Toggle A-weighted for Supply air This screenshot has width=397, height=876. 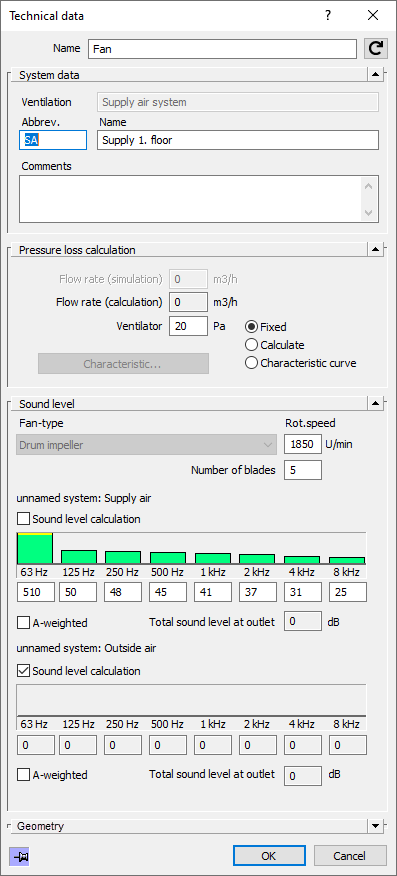click(23, 622)
